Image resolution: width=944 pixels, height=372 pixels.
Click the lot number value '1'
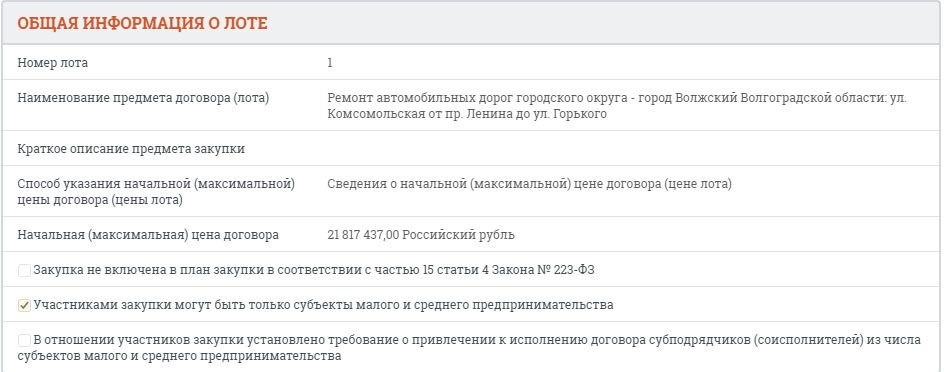pyautogui.click(x=330, y=63)
